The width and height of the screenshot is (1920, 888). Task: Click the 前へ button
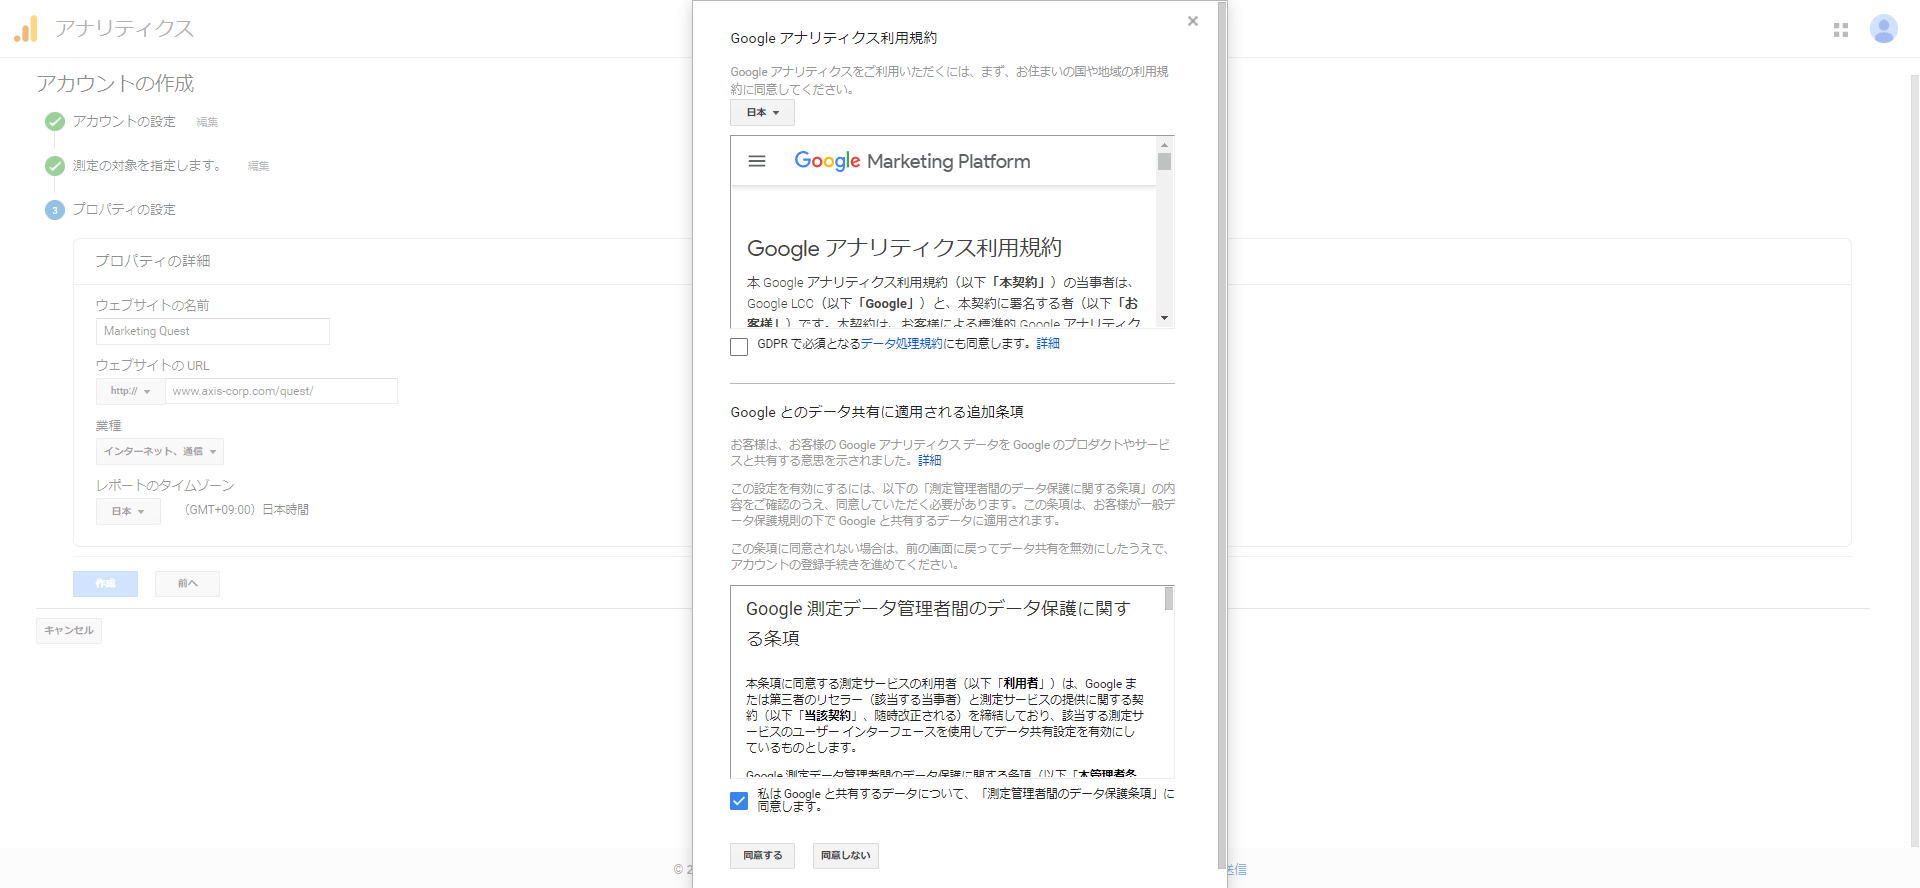click(187, 584)
